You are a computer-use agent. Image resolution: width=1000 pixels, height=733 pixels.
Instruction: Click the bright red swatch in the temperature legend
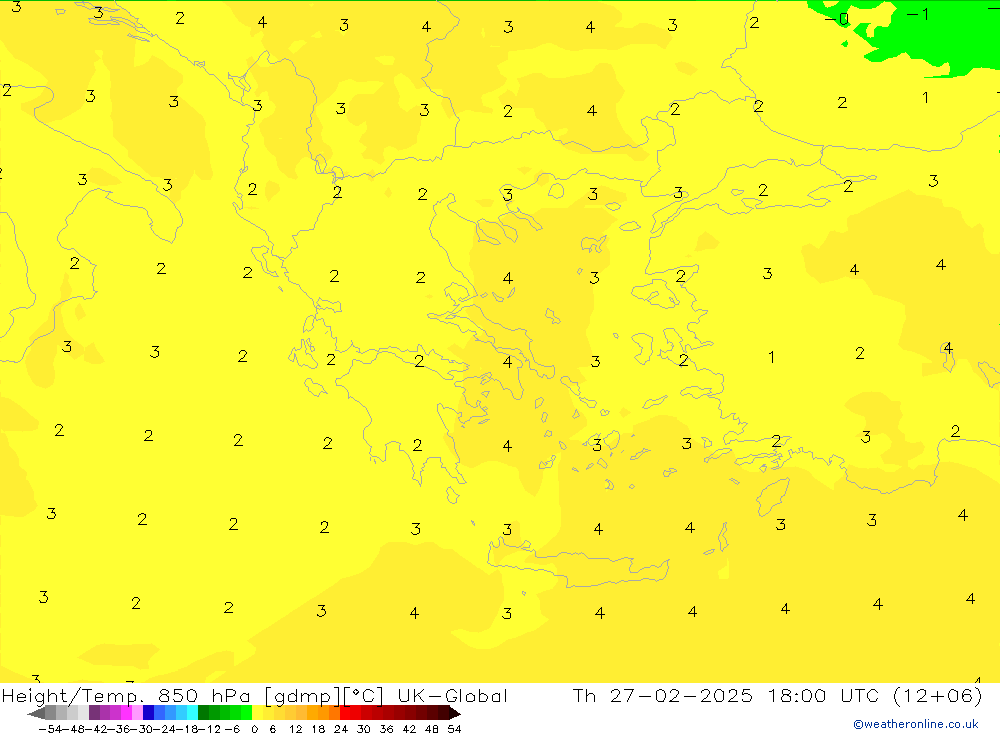tap(345, 713)
